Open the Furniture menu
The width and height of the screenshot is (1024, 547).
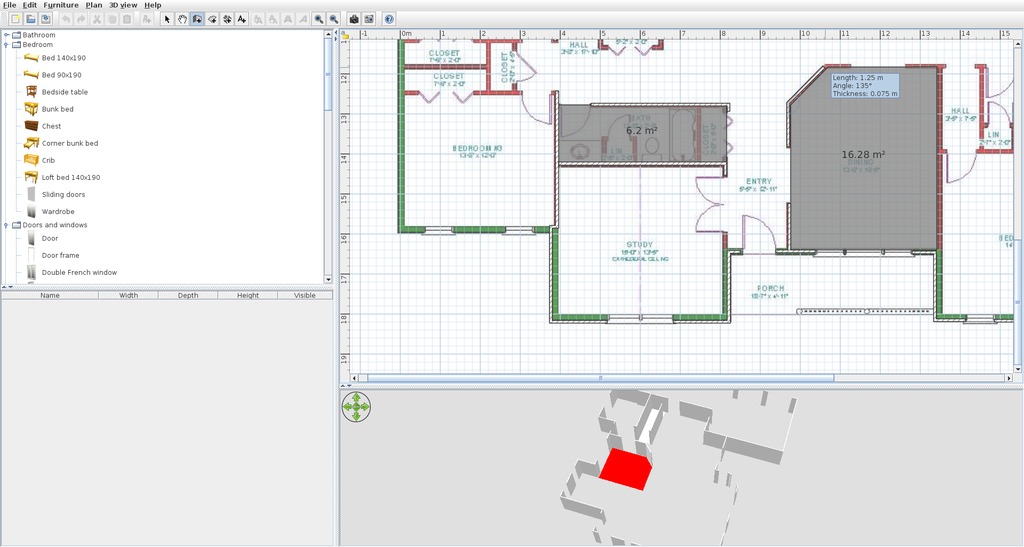click(x=61, y=5)
